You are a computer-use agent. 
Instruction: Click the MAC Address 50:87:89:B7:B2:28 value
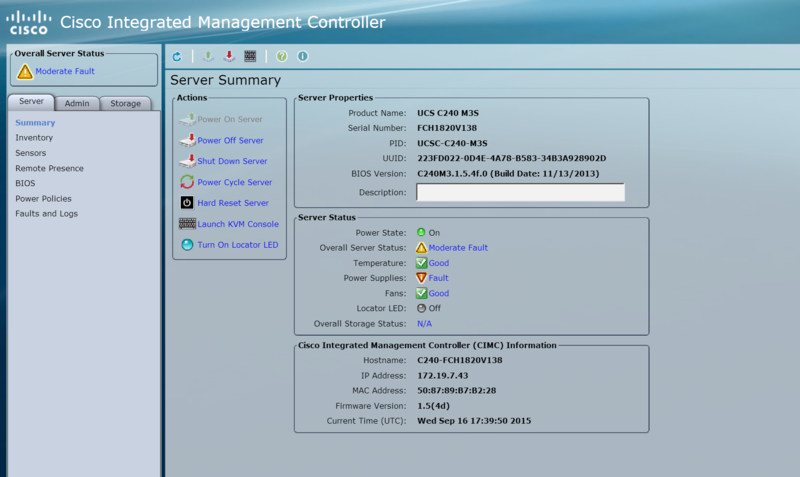(457, 391)
